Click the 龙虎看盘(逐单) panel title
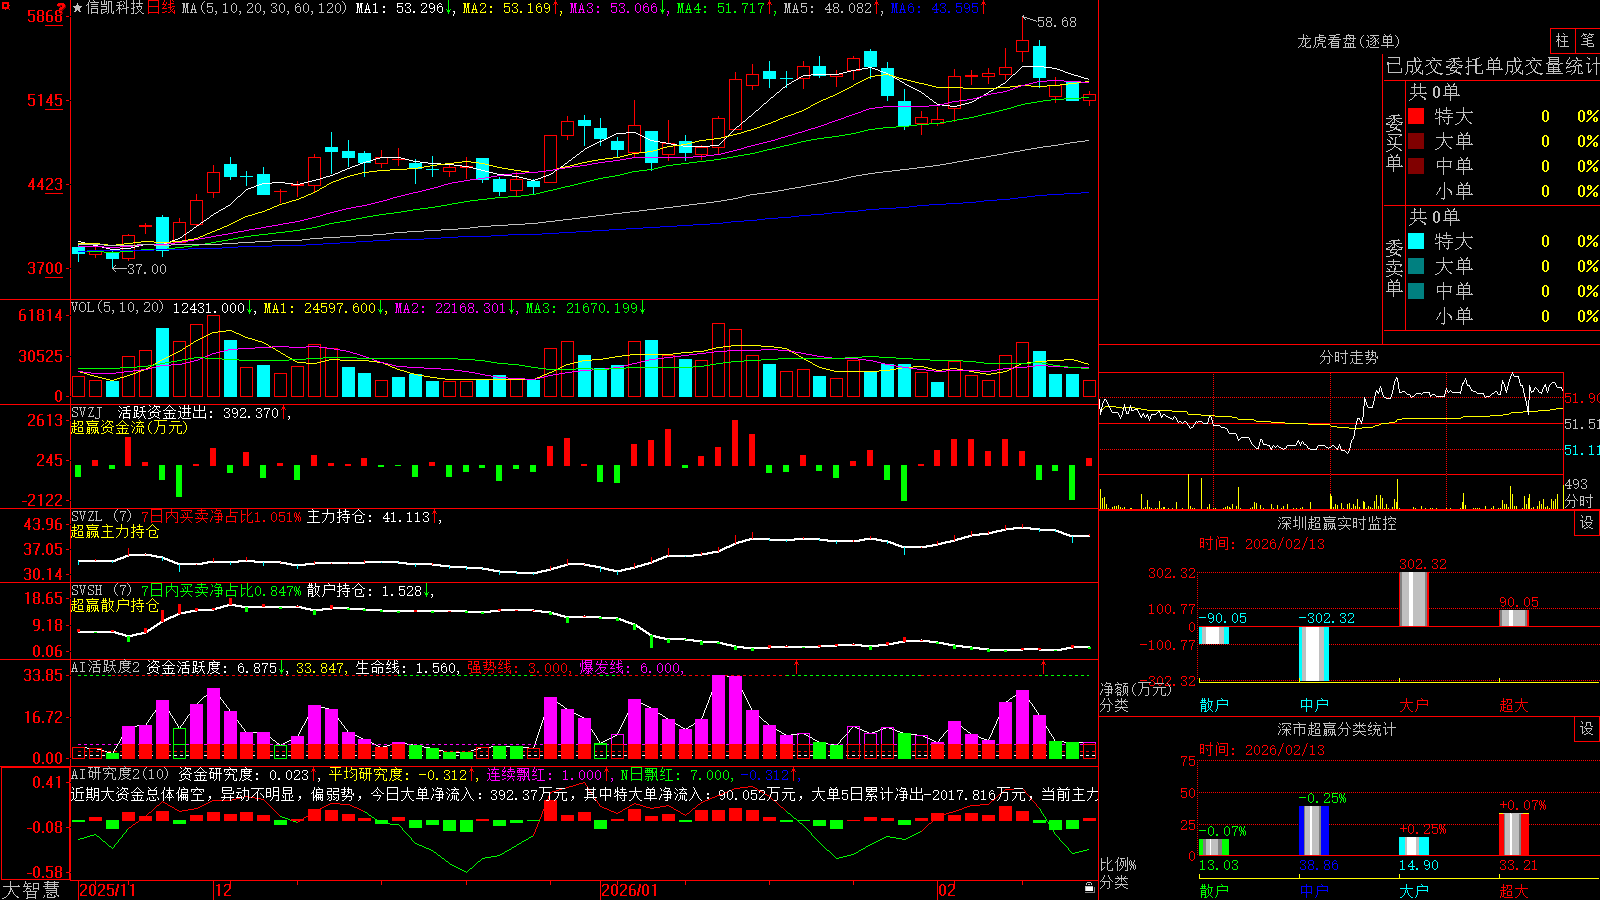This screenshot has height=900, width=1600. (x=1348, y=41)
